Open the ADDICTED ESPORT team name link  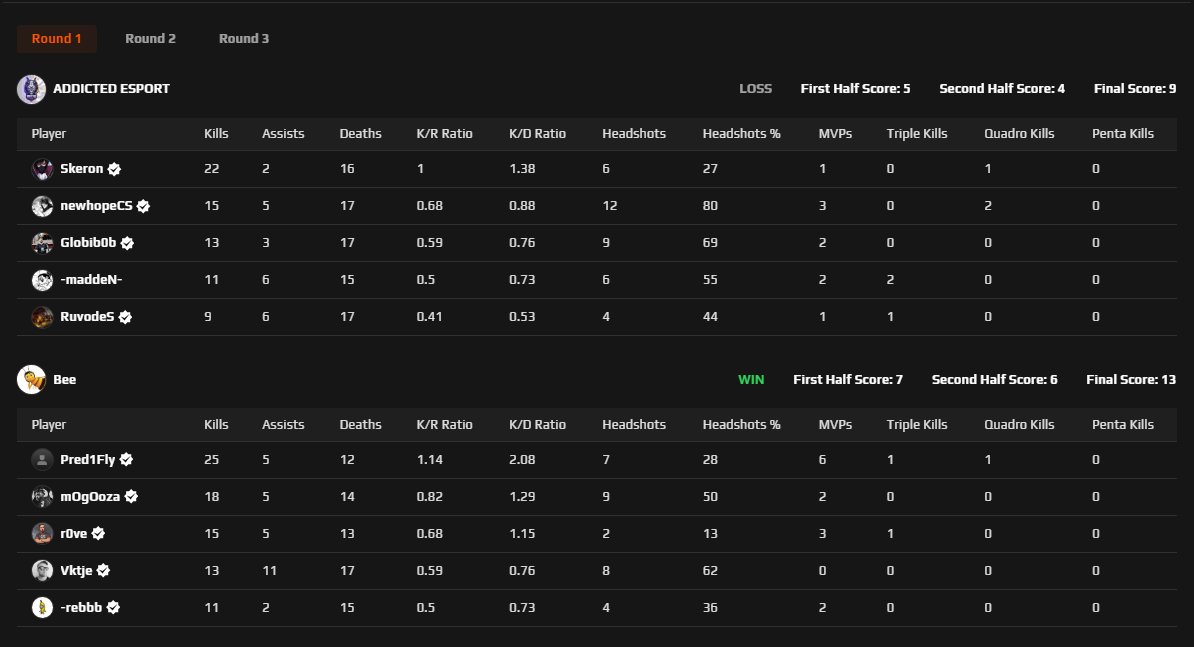tap(111, 89)
